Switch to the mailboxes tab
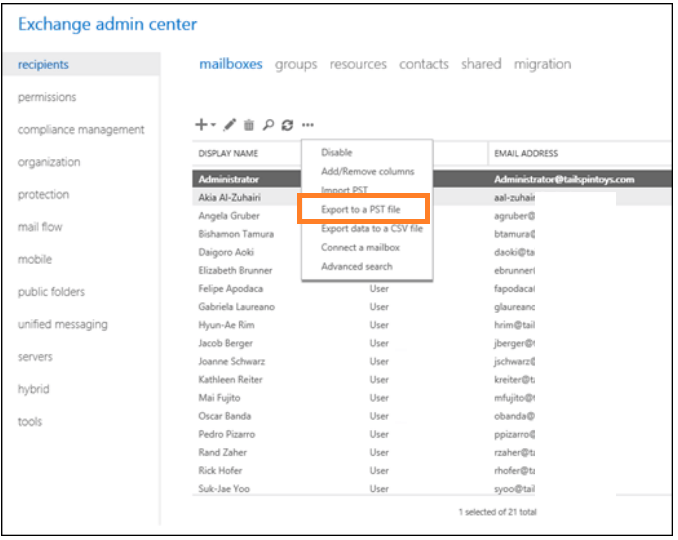The height and width of the screenshot is (540, 678). tap(231, 64)
